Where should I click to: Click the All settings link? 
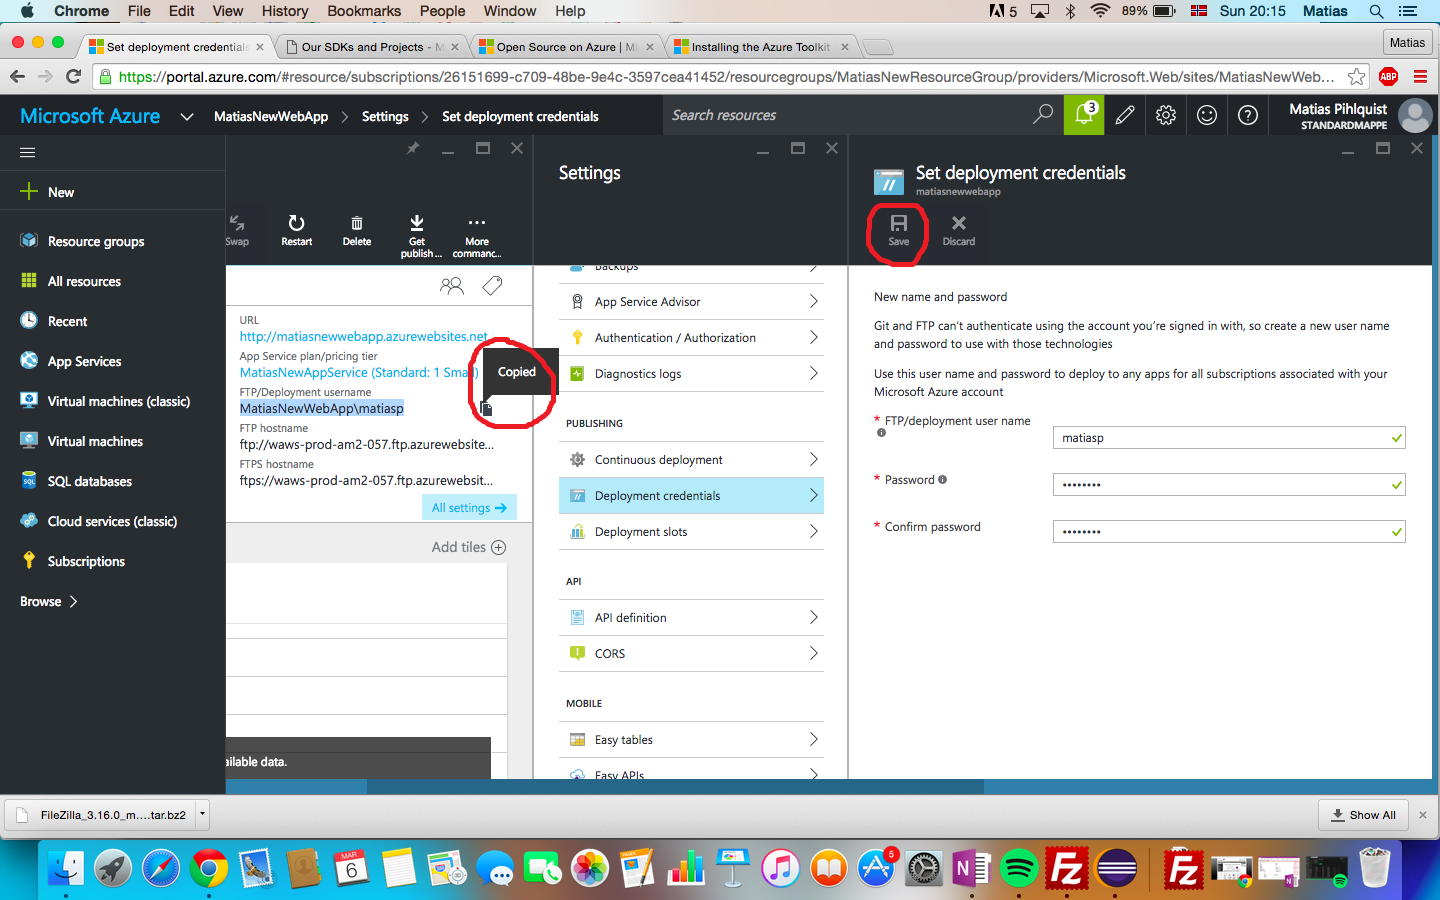tap(469, 508)
